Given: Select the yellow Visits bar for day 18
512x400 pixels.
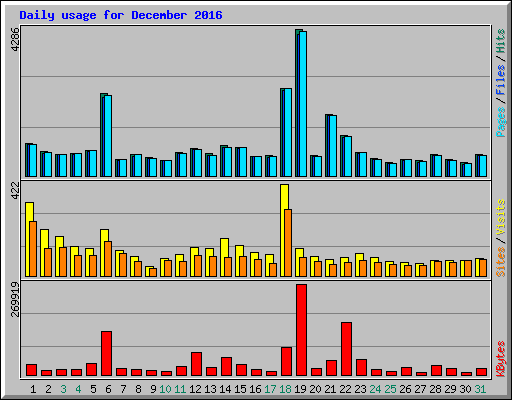Looking at the screenshot, I should coord(284,230).
